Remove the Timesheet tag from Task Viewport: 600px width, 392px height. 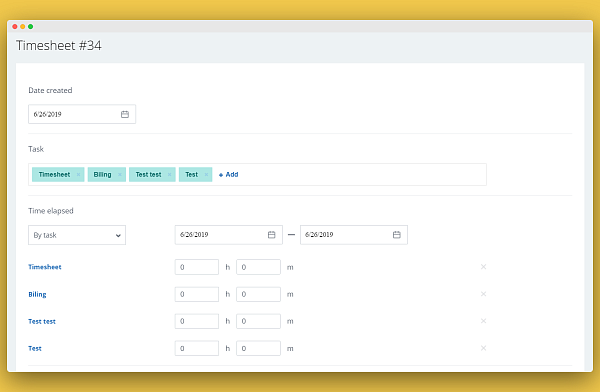point(78,175)
